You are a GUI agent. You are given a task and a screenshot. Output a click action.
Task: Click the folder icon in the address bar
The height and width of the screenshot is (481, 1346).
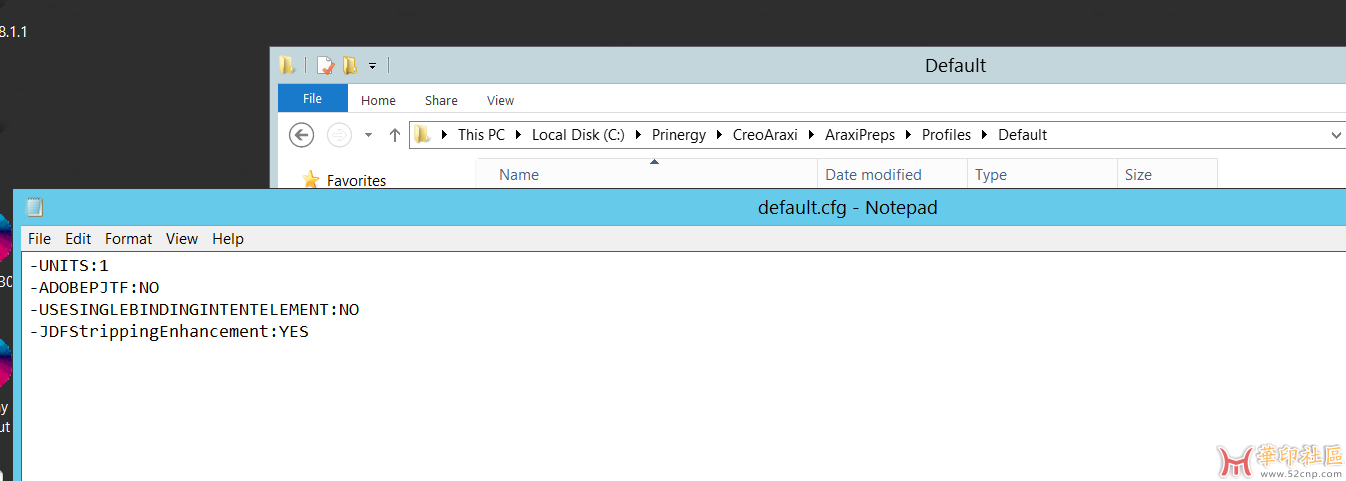(x=423, y=135)
